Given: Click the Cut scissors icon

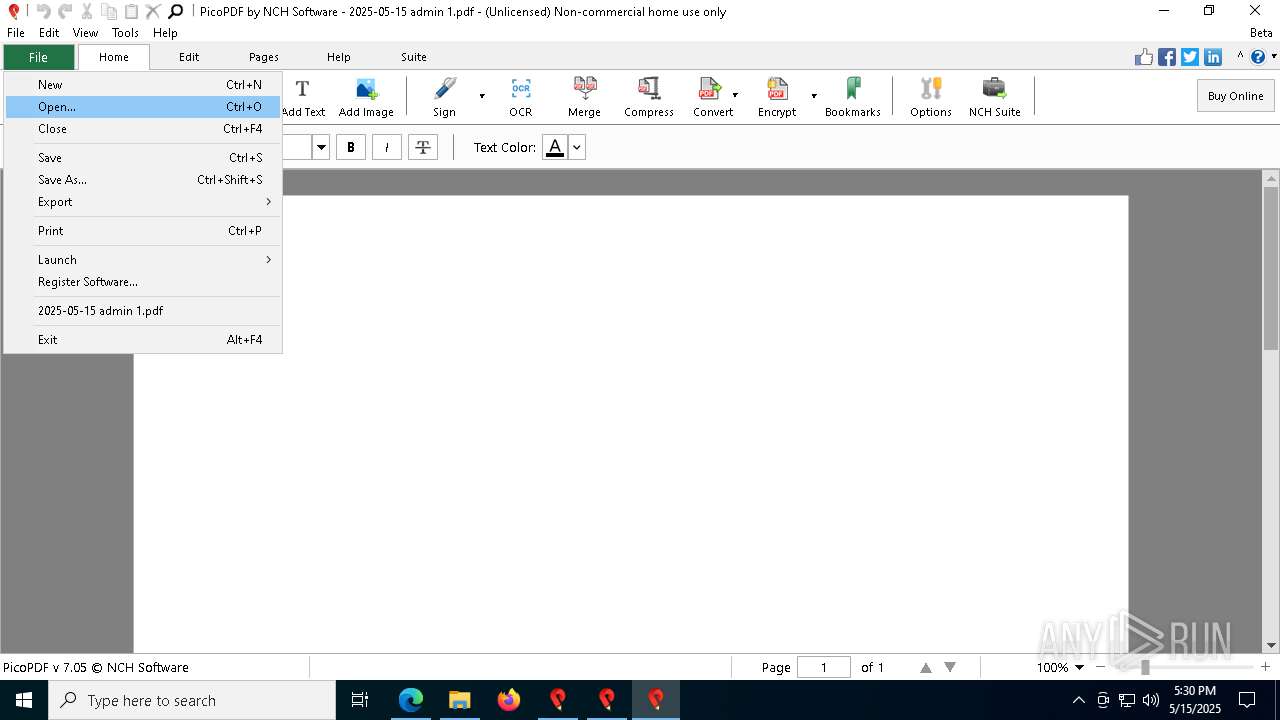Looking at the screenshot, I should (x=87, y=11).
